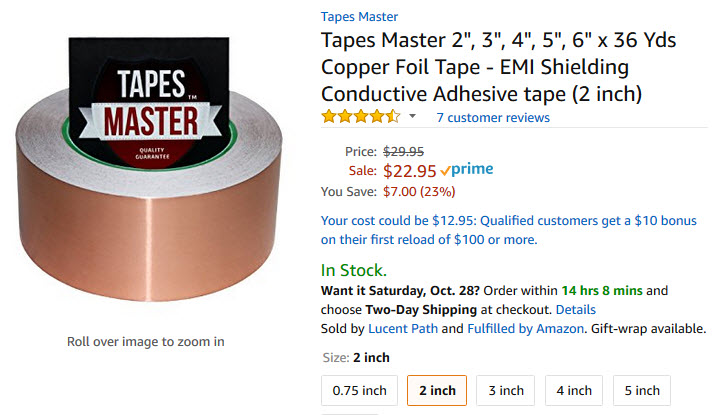Click the star rating icons
Screen dimensions: 727x415
(x=361, y=116)
